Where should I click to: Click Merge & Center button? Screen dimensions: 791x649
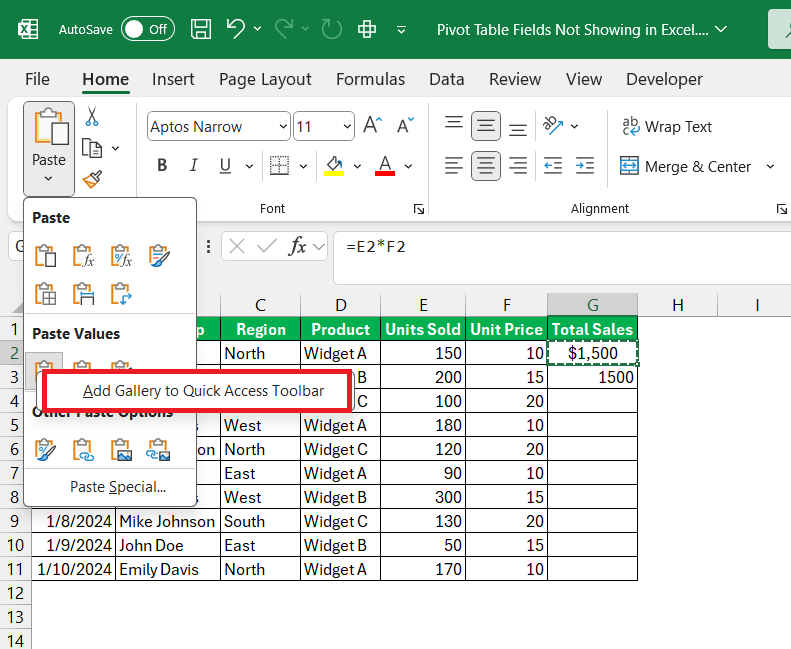point(686,166)
